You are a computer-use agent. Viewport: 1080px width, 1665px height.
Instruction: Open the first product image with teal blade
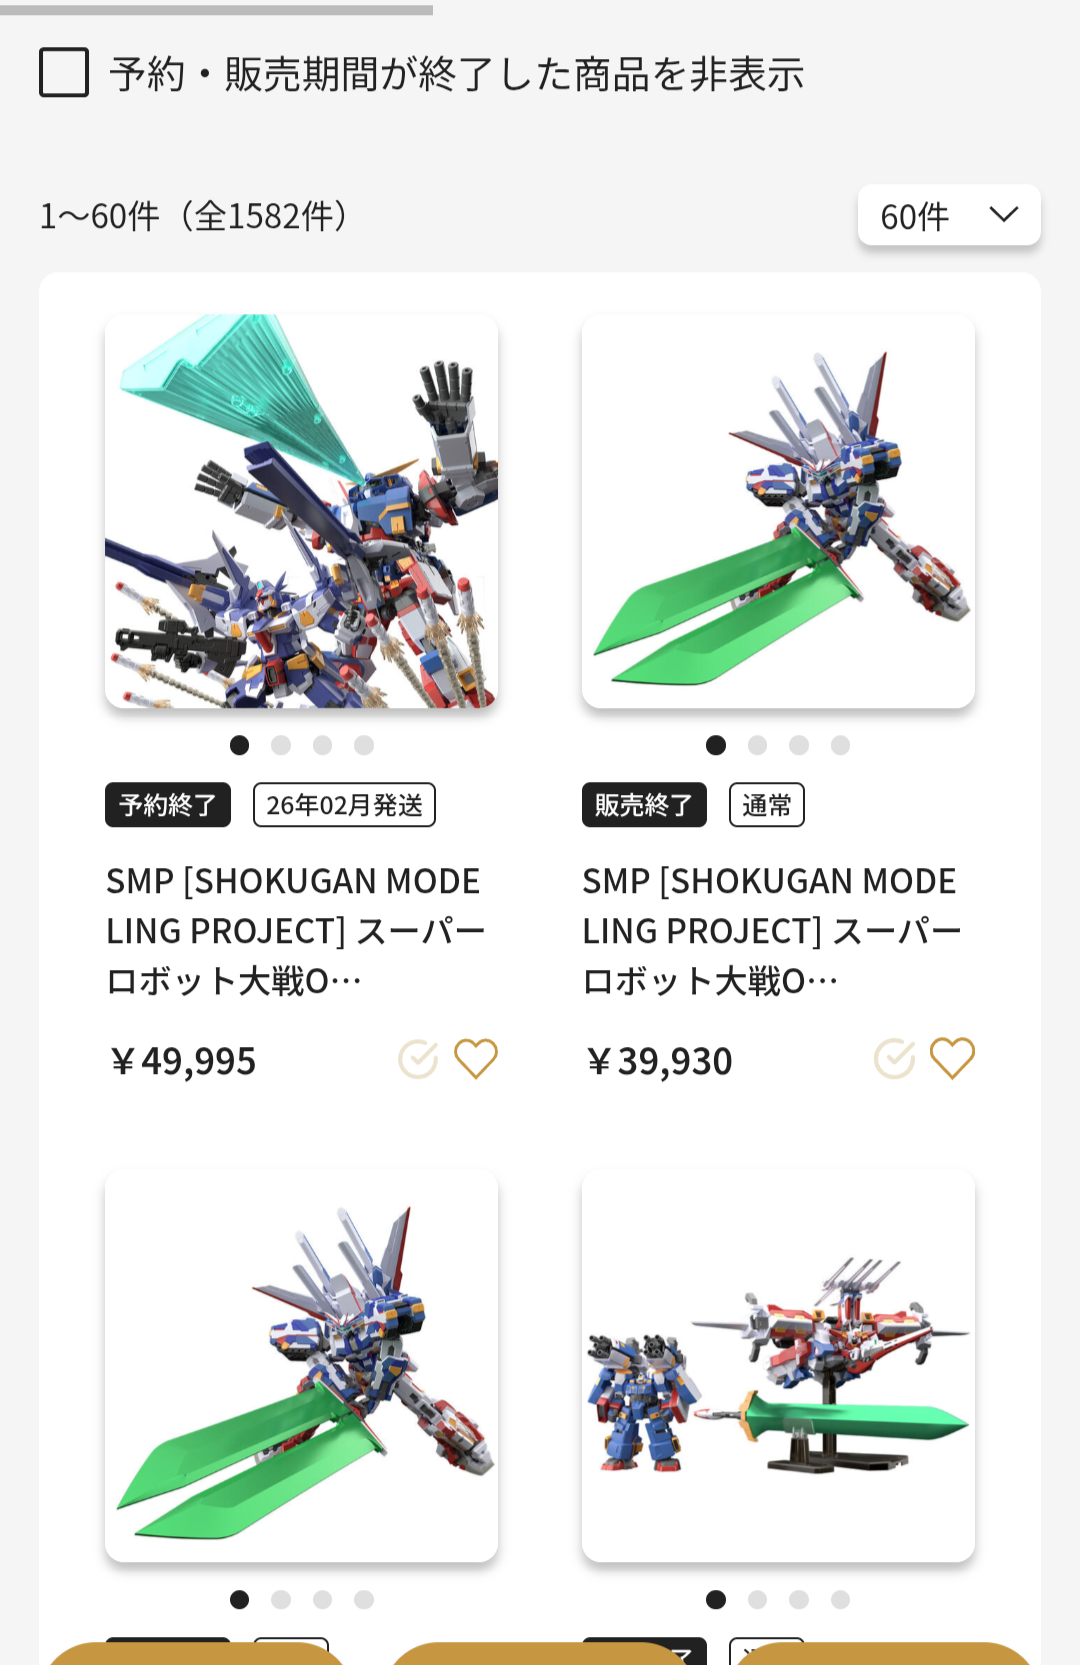301,511
